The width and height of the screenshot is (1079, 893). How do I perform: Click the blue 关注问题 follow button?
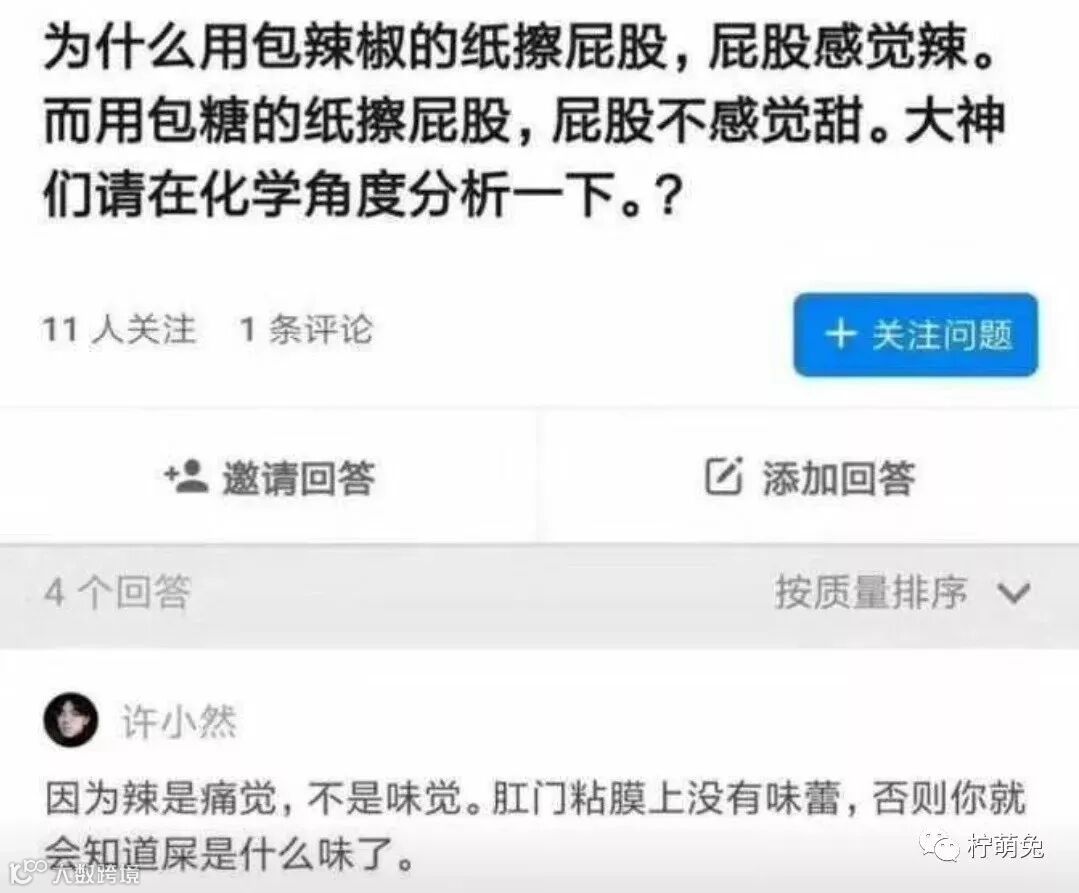pos(915,335)
